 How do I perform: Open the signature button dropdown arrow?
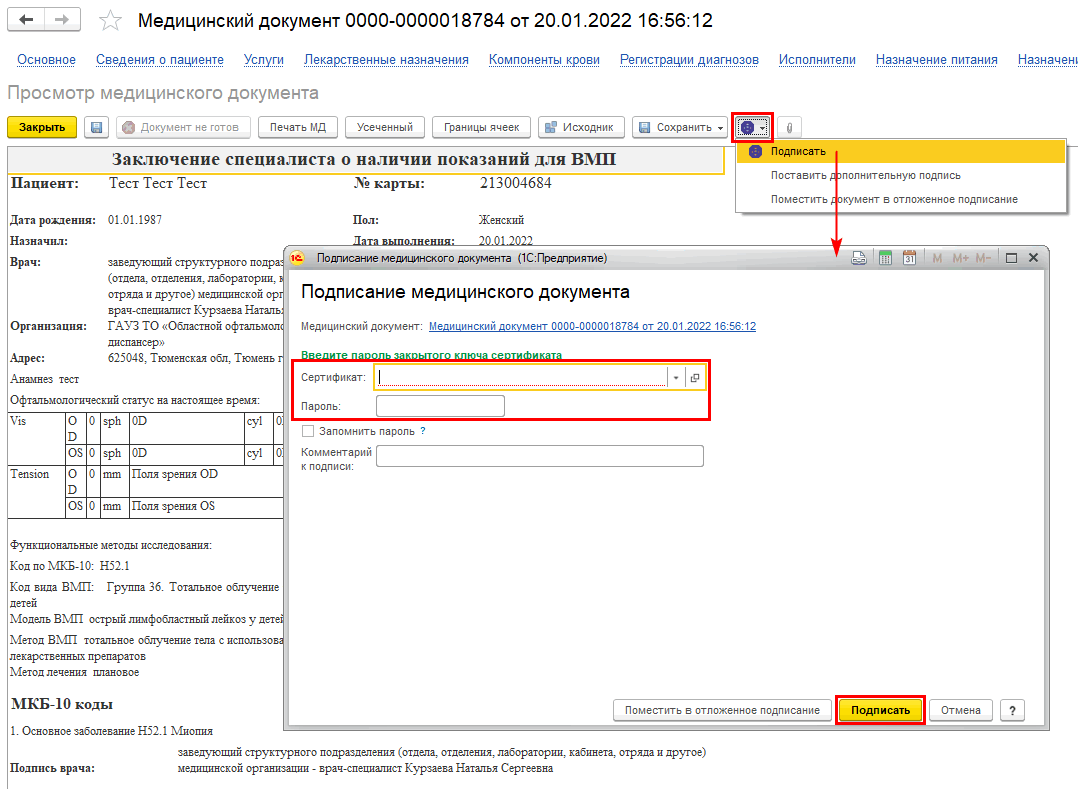763,128
